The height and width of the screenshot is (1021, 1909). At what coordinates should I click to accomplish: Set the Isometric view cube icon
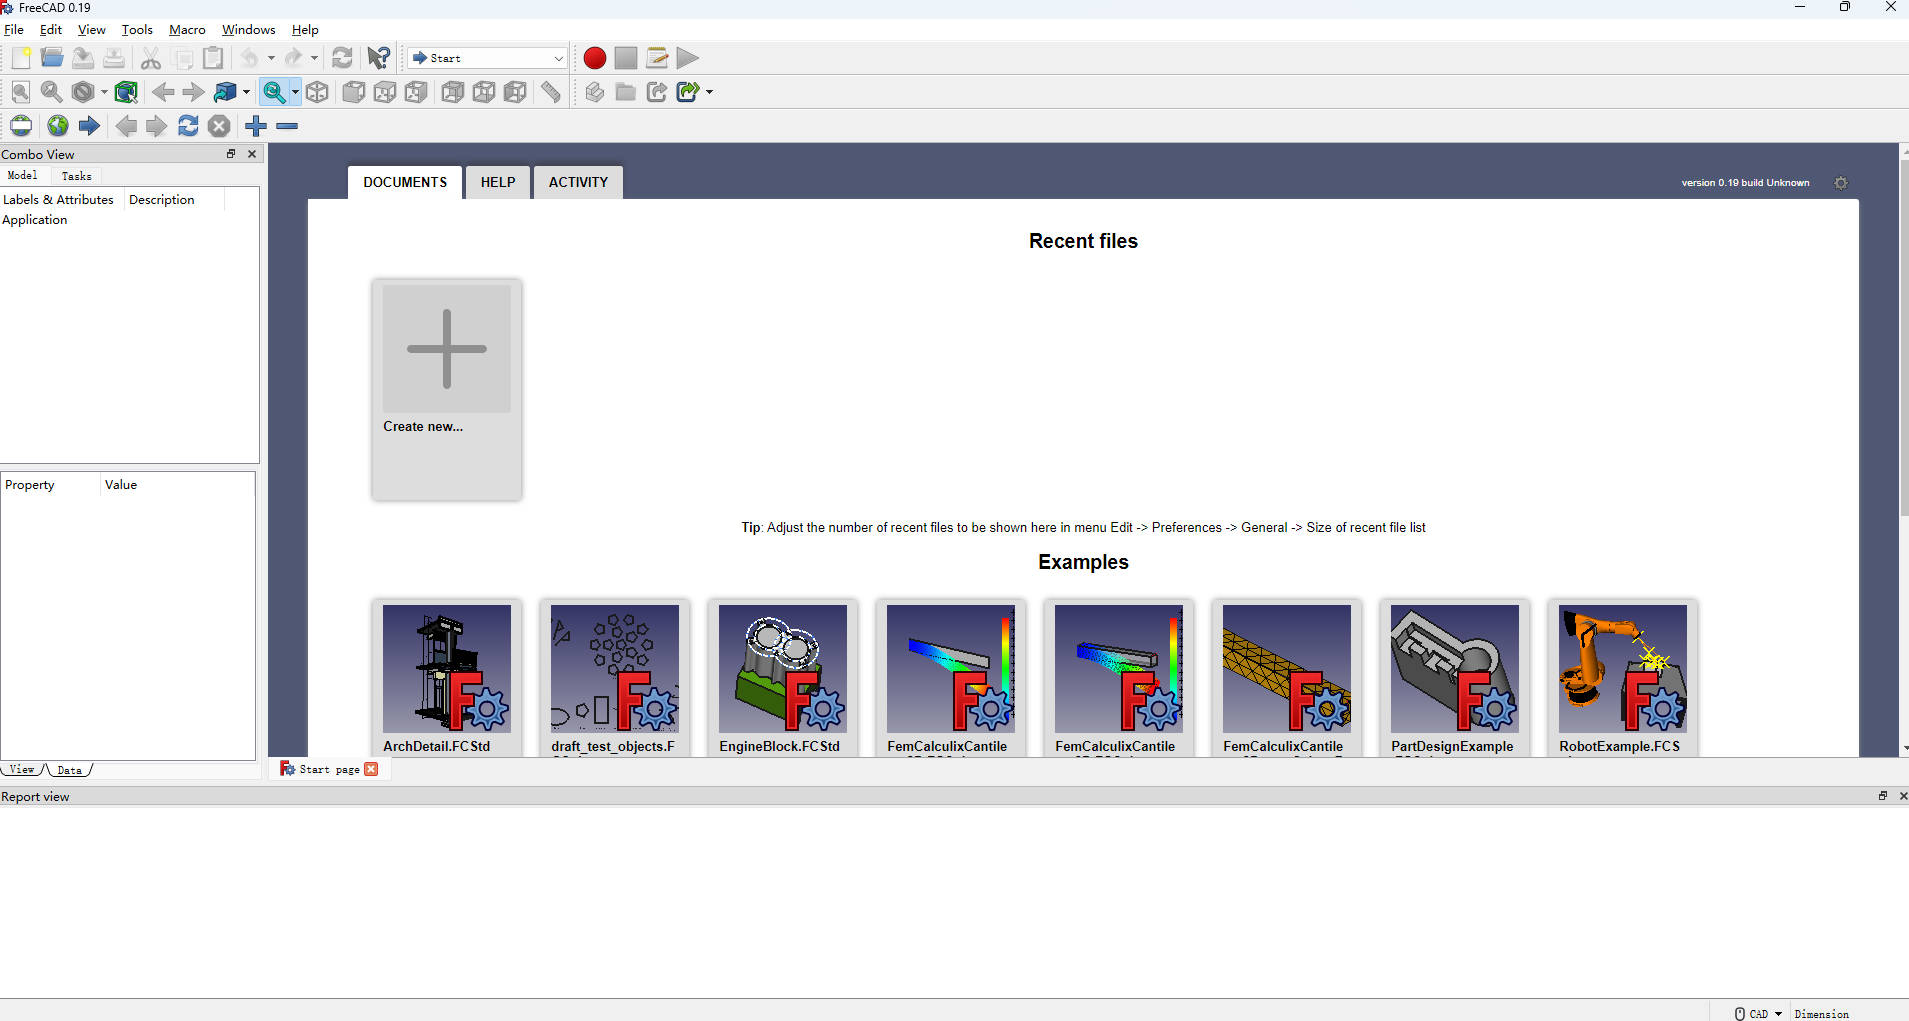click(x=317, y=92)
